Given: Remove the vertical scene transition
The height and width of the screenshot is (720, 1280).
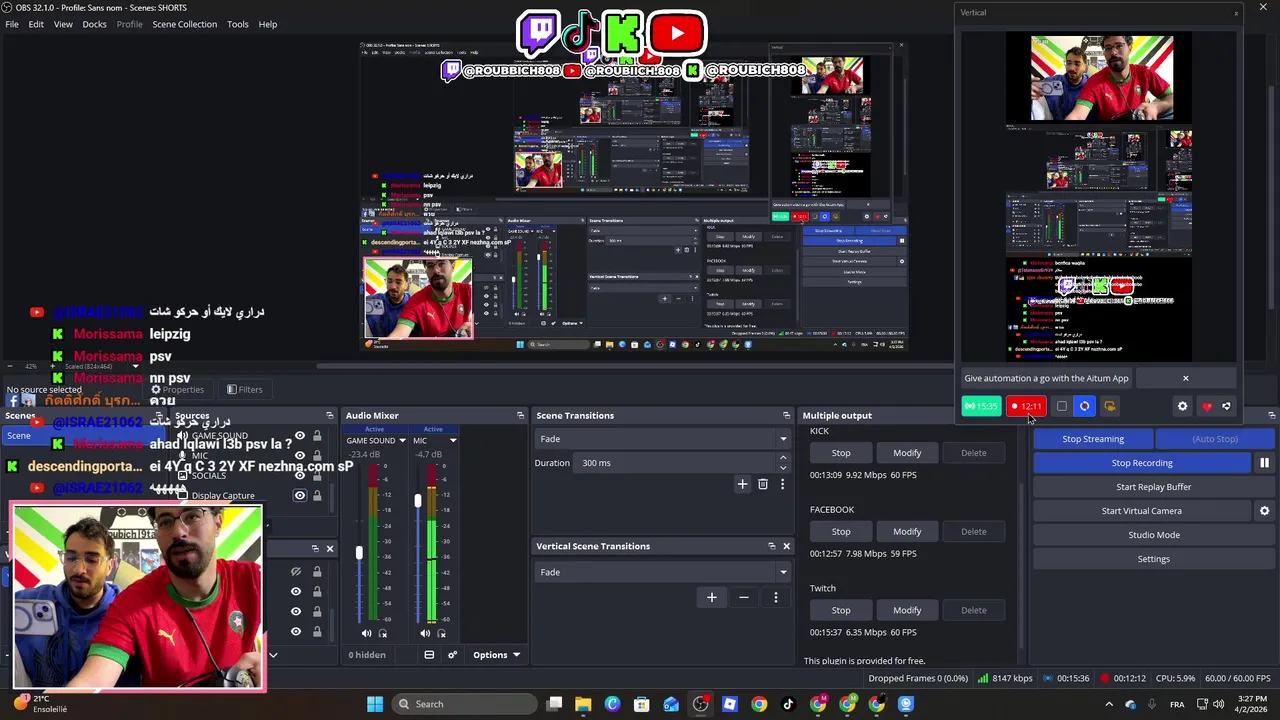Looking at the screenshot, I should click(x=743, y=597).
